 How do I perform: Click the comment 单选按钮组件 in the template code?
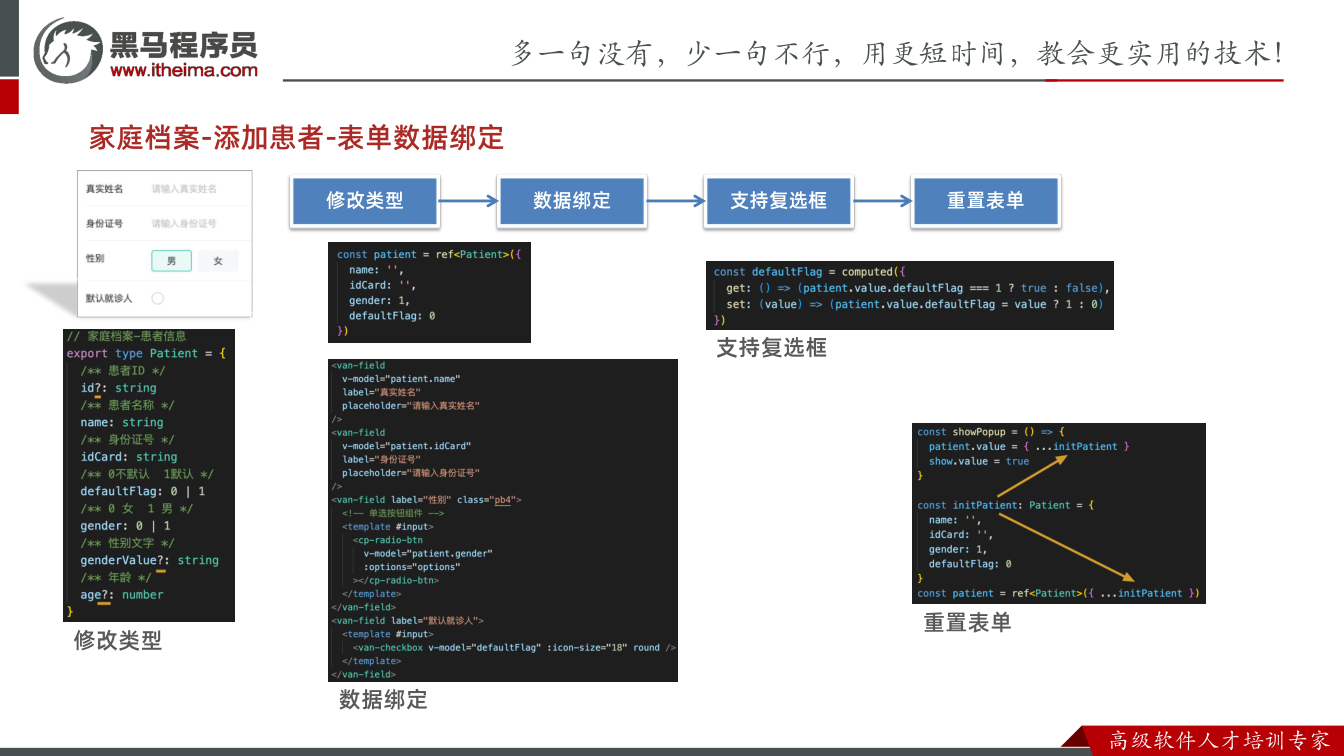[393, 513]
